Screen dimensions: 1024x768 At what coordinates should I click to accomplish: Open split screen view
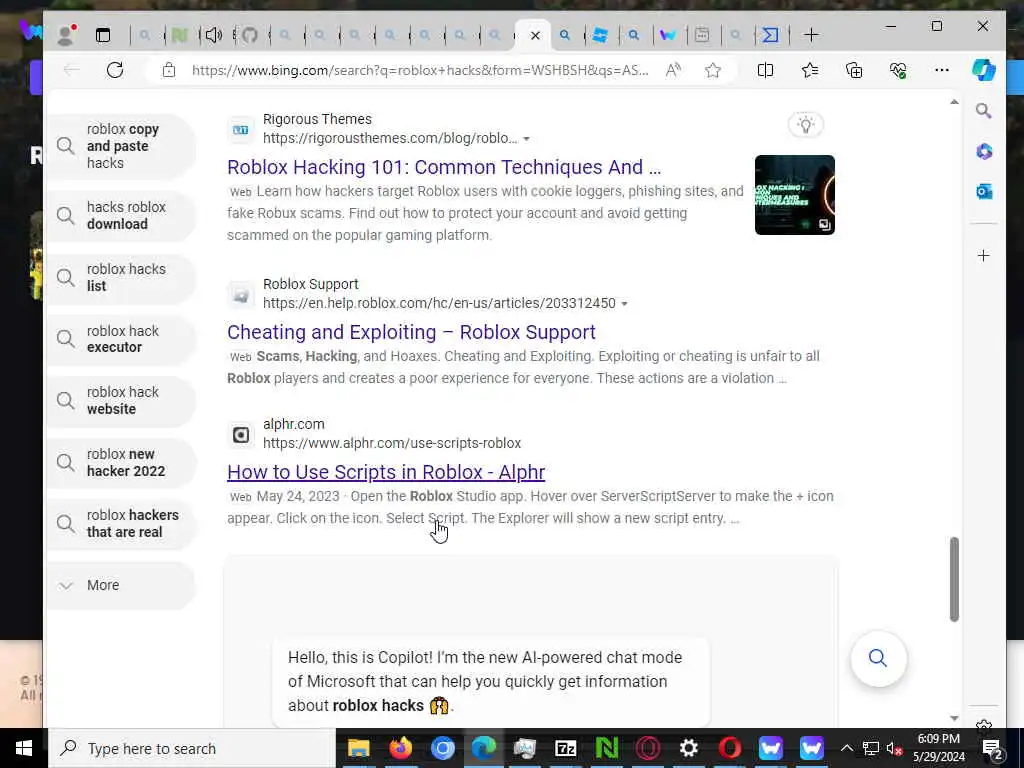pos(765,70)
